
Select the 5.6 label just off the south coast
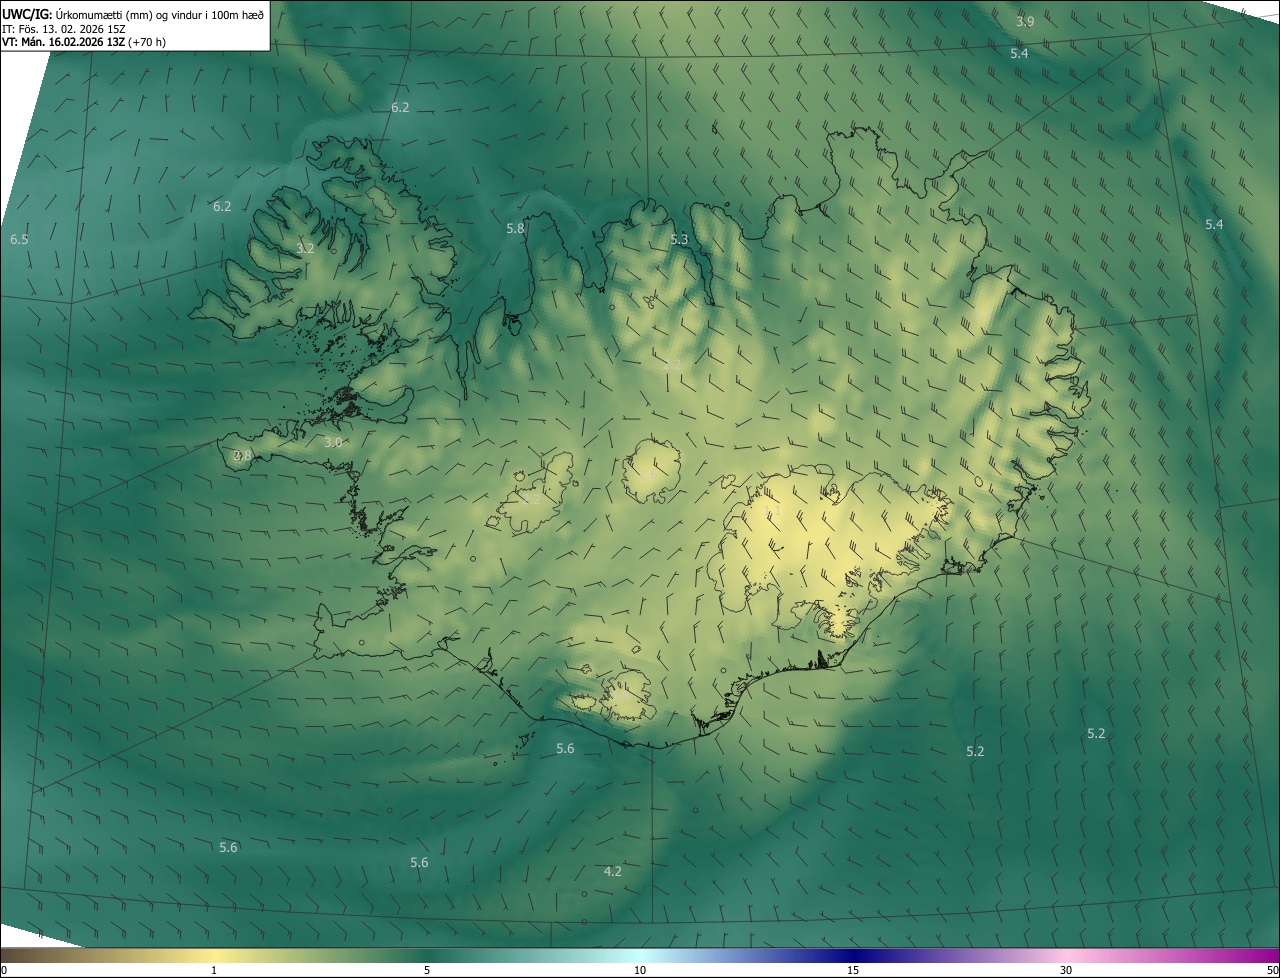click(565, 748)
